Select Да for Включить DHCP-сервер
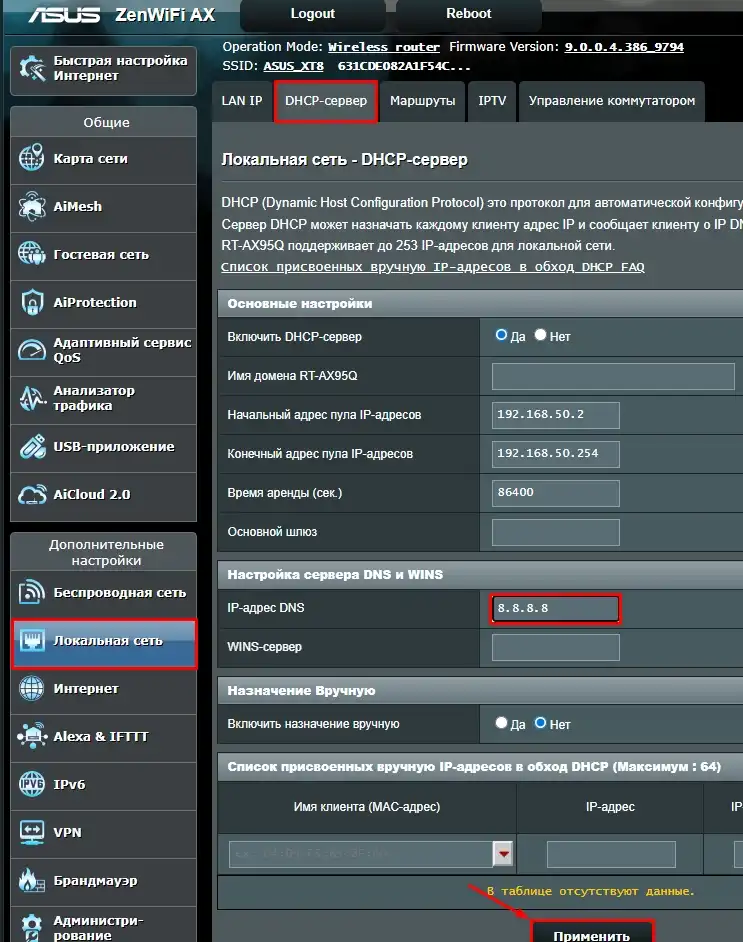This screenshot has height=942, width=743. [501, 335]
